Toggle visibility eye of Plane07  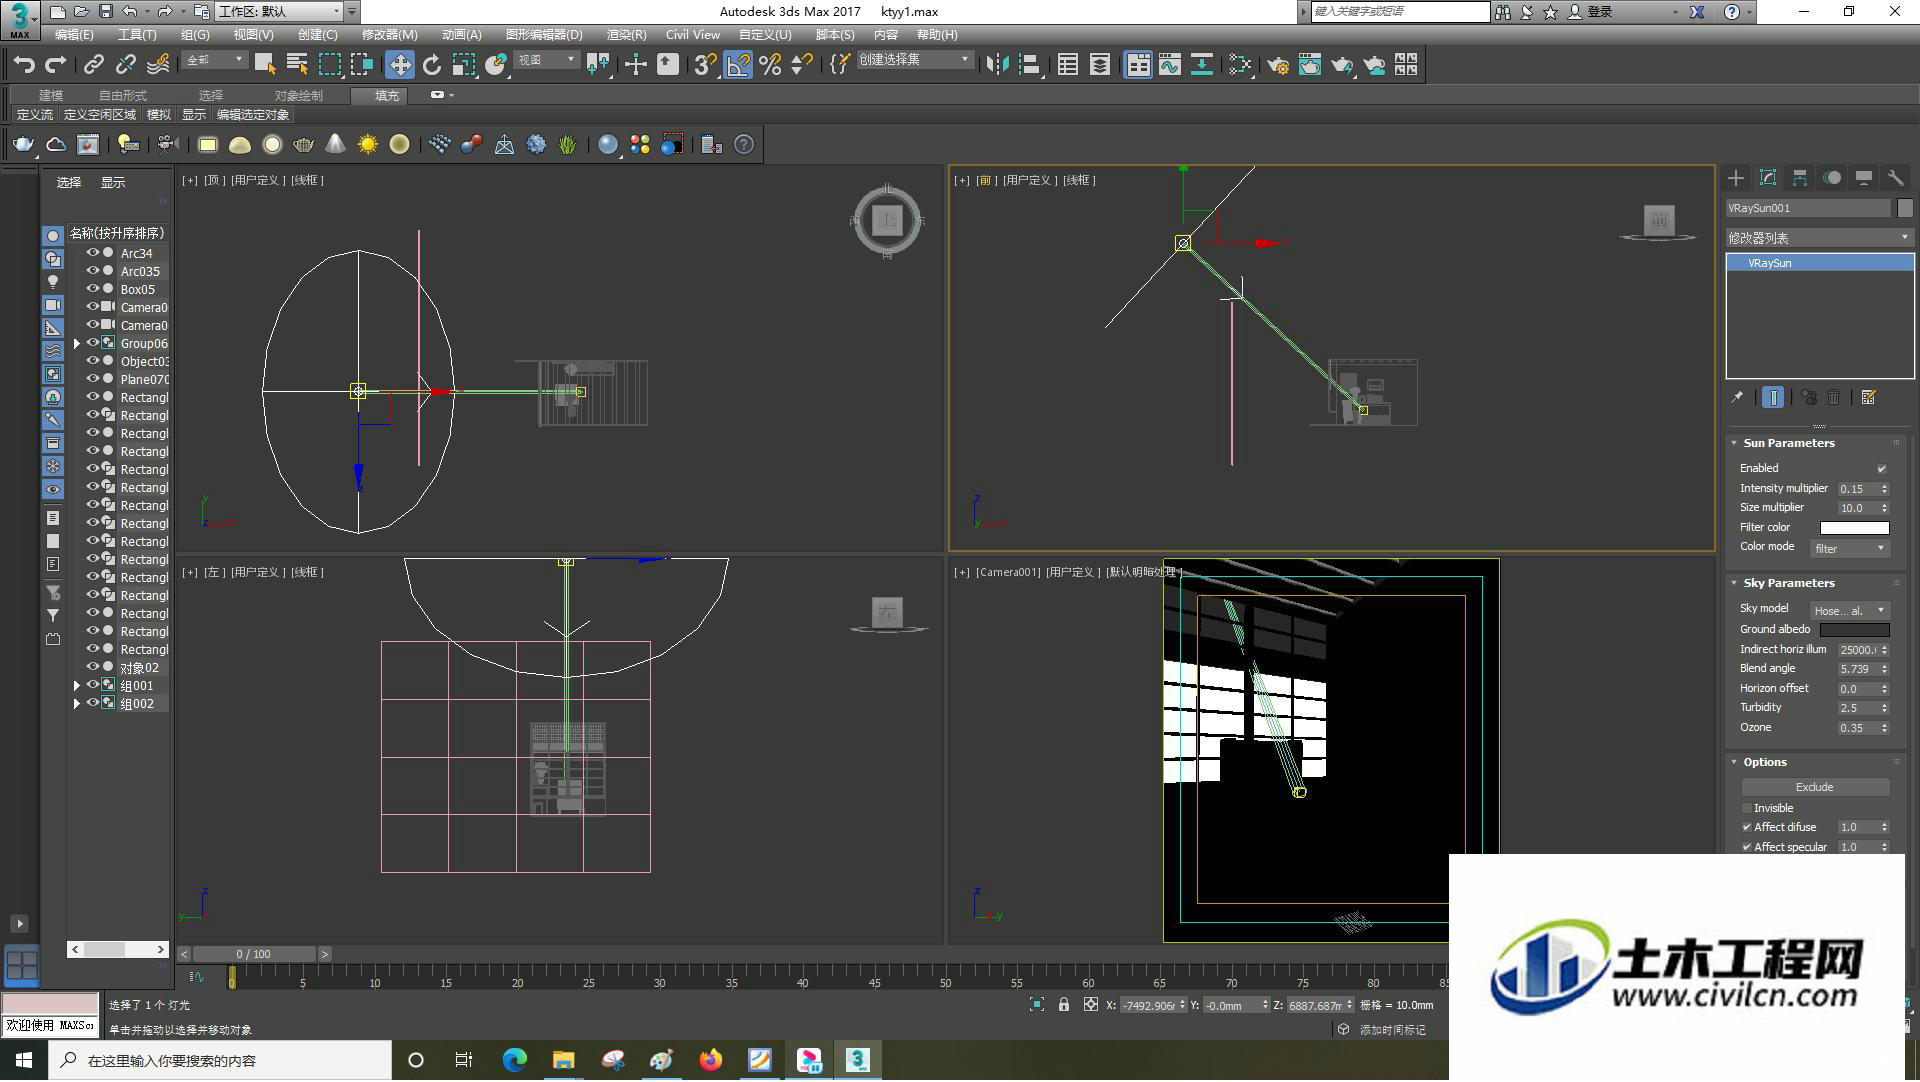click(x=92, y=380)
